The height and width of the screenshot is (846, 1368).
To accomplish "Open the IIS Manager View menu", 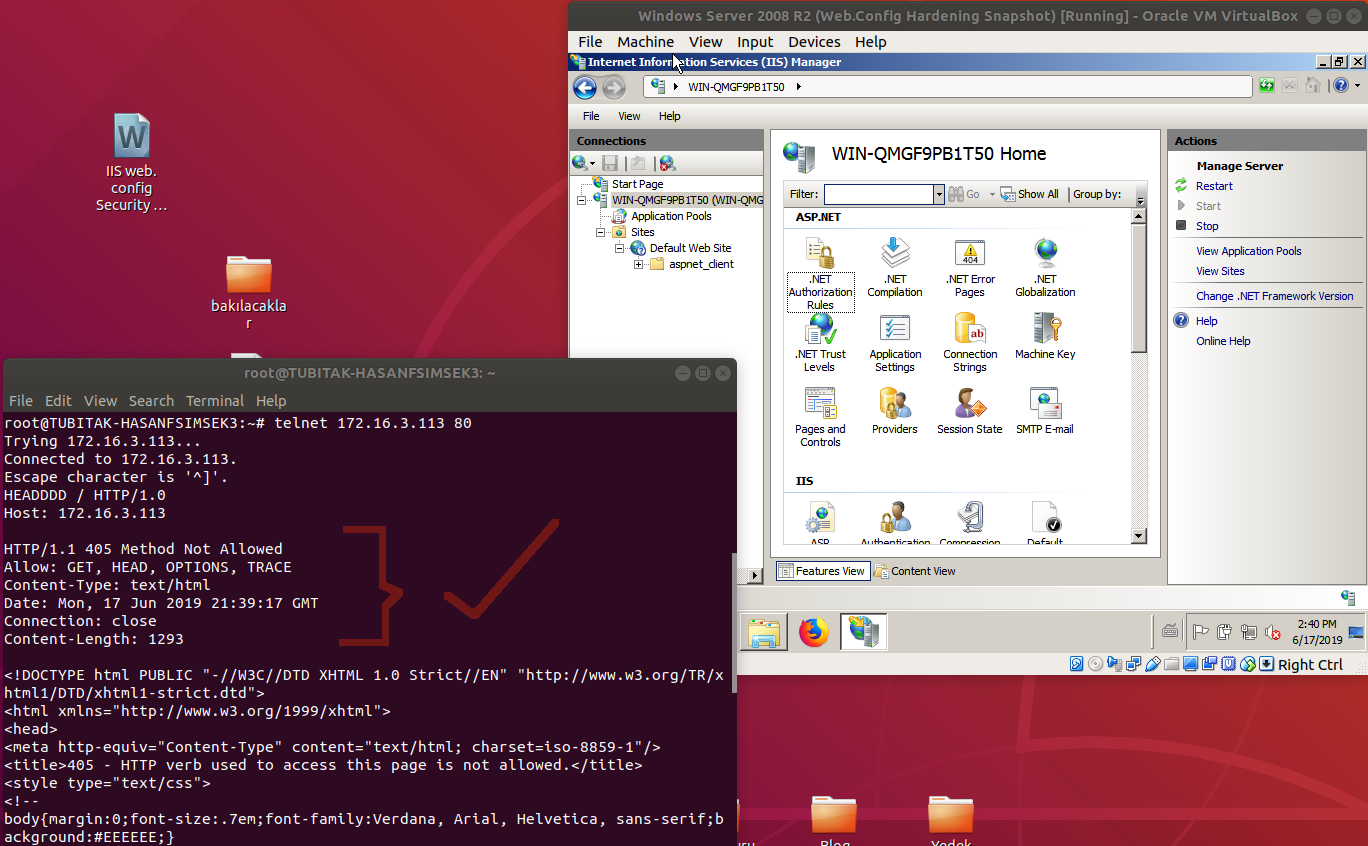I will point(629,116).
